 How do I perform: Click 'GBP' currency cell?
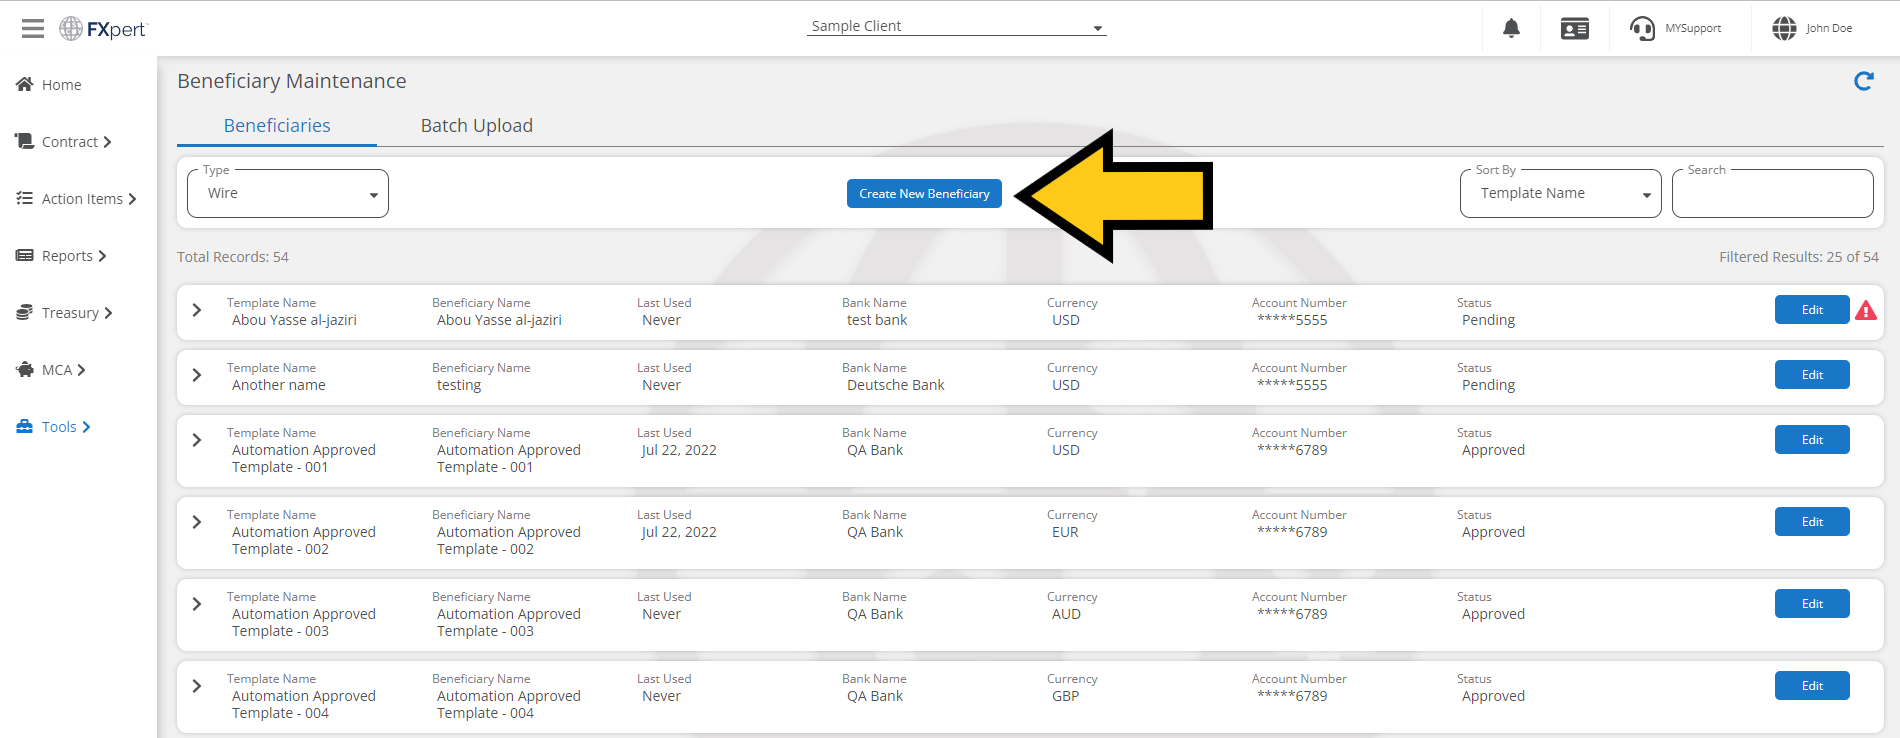(1066, 696)
